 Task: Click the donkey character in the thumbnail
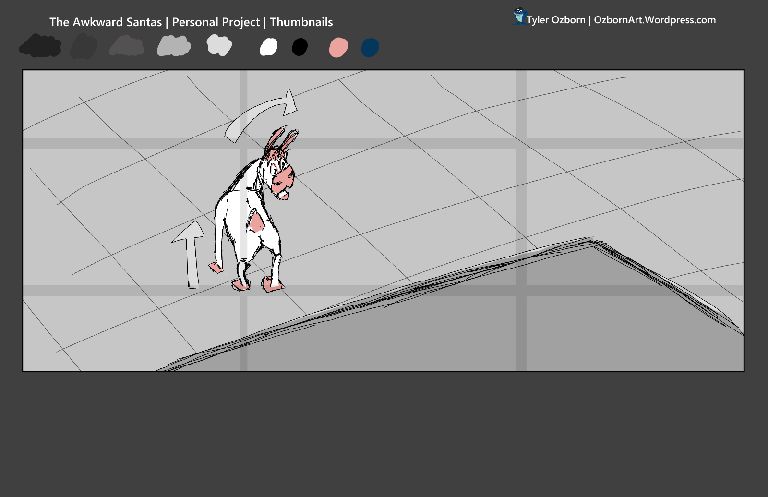pyautogui.click(x=255, y=211)
